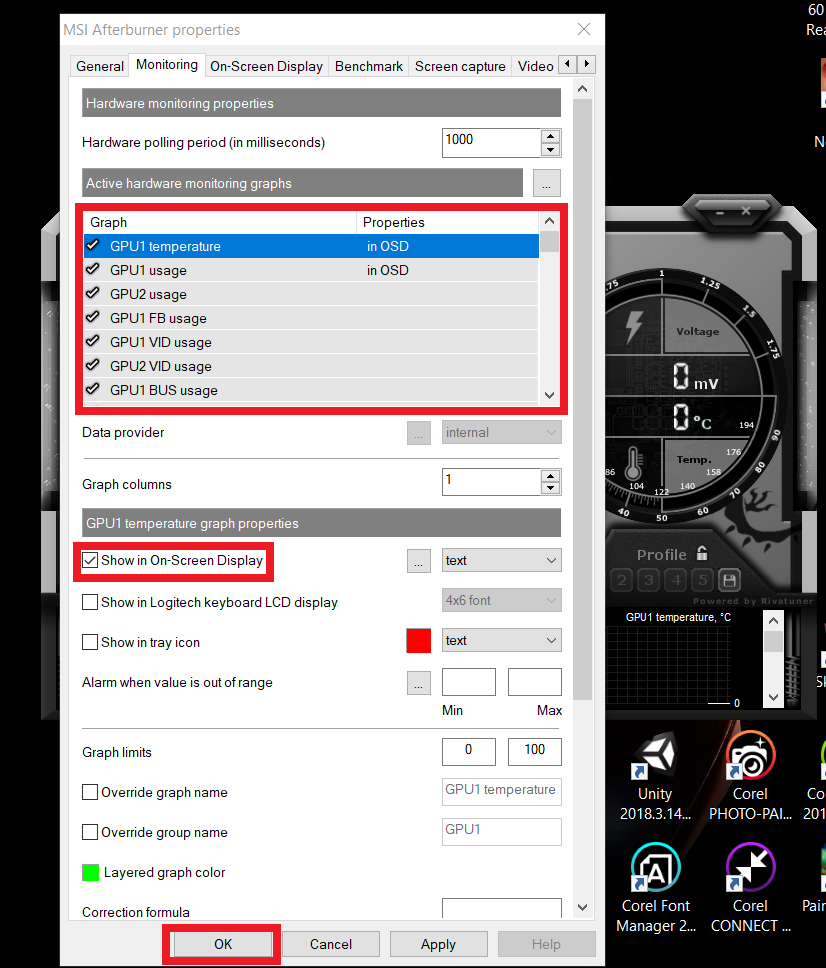826x968 pixels.
Task: Click hardware polling period input field
Action: coord(491,143)
